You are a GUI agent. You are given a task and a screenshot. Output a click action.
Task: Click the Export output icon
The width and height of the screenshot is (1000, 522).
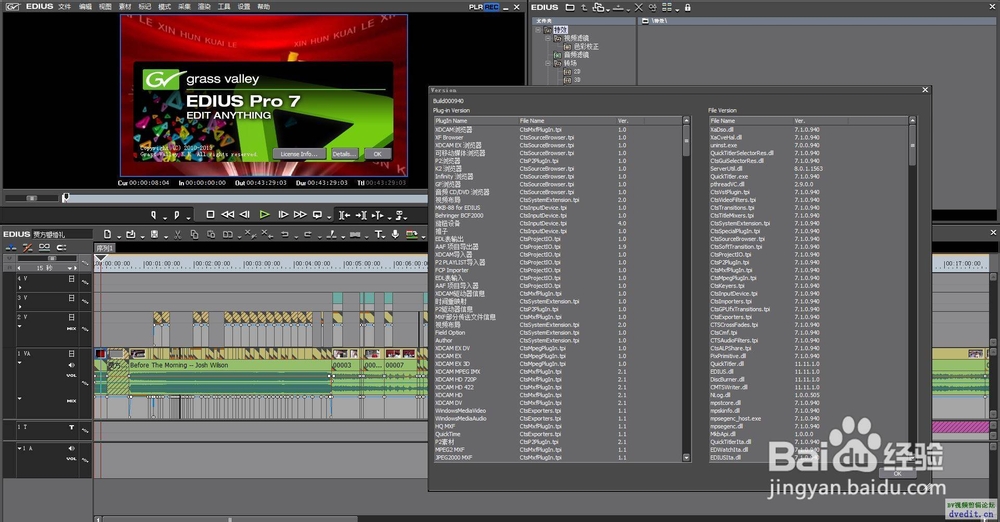point(411,235)
